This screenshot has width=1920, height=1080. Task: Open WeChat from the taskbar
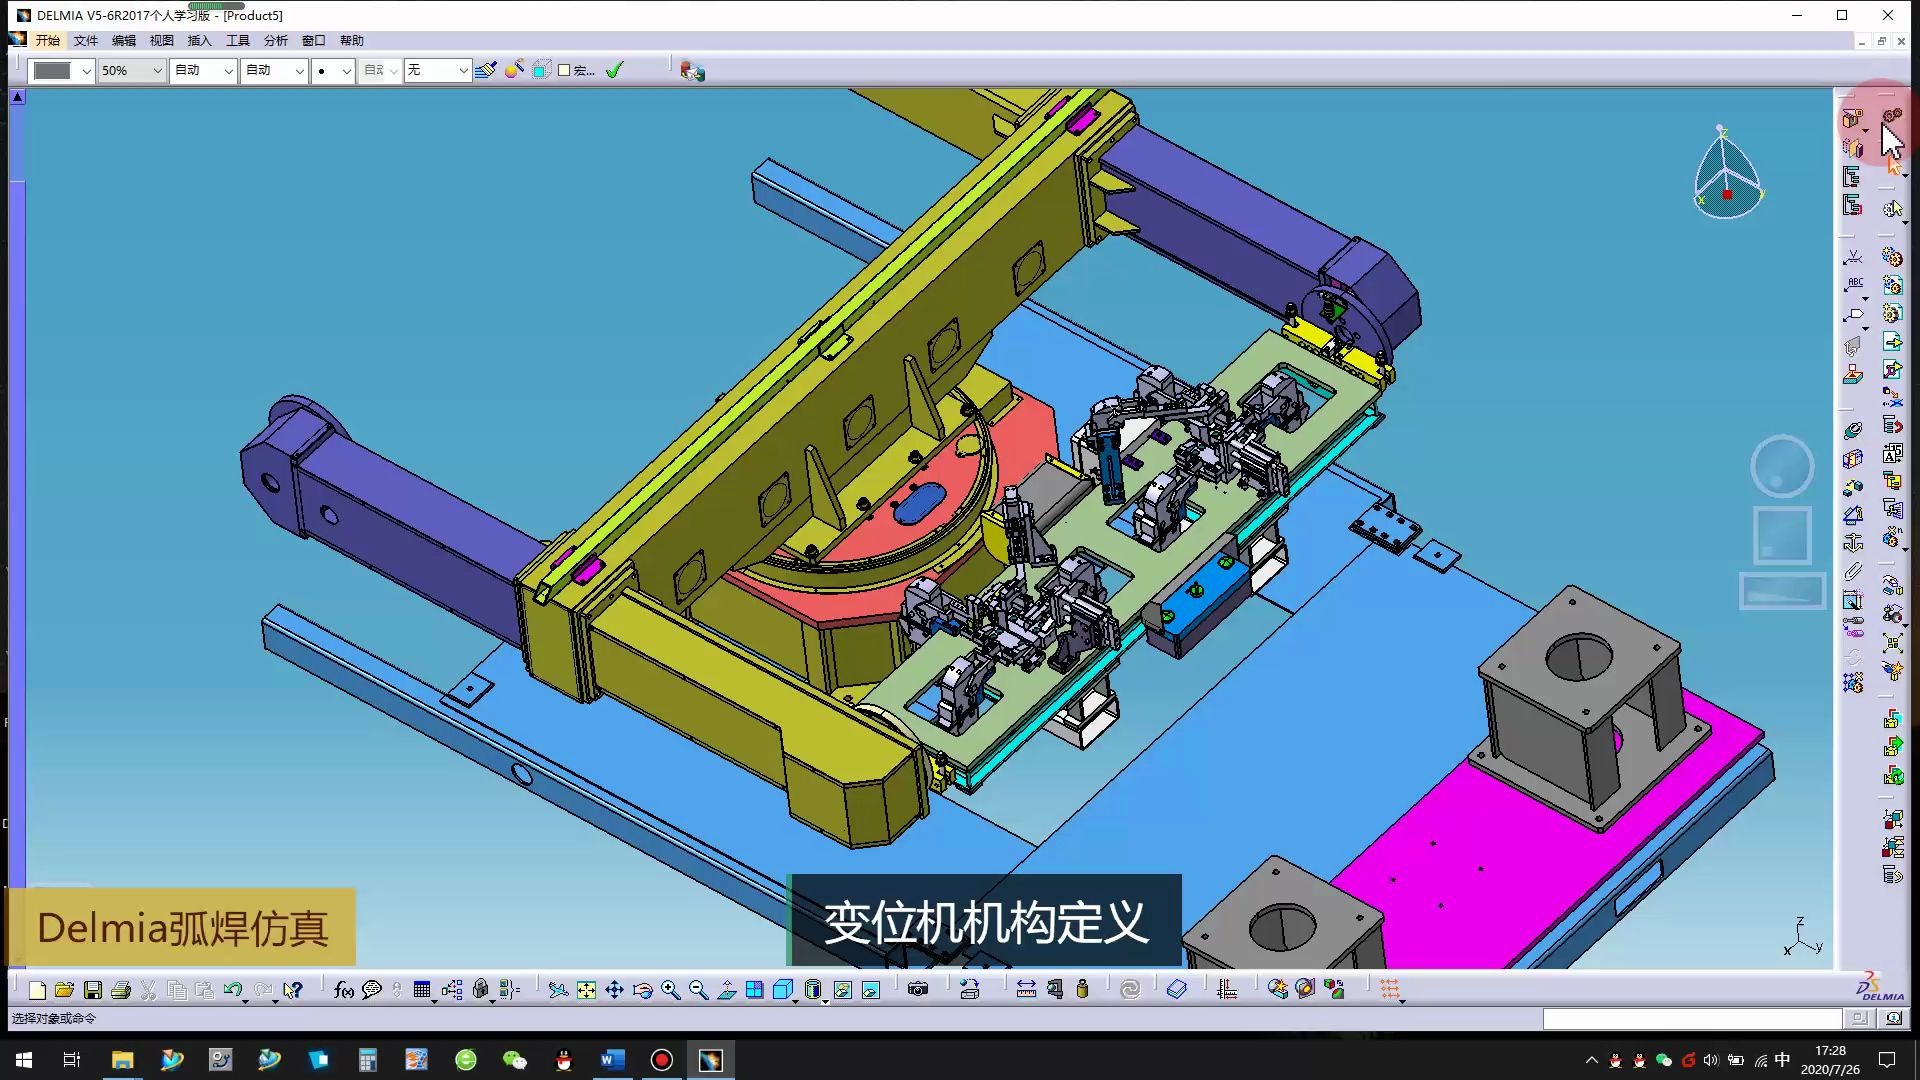click(x=514, y=1060)
